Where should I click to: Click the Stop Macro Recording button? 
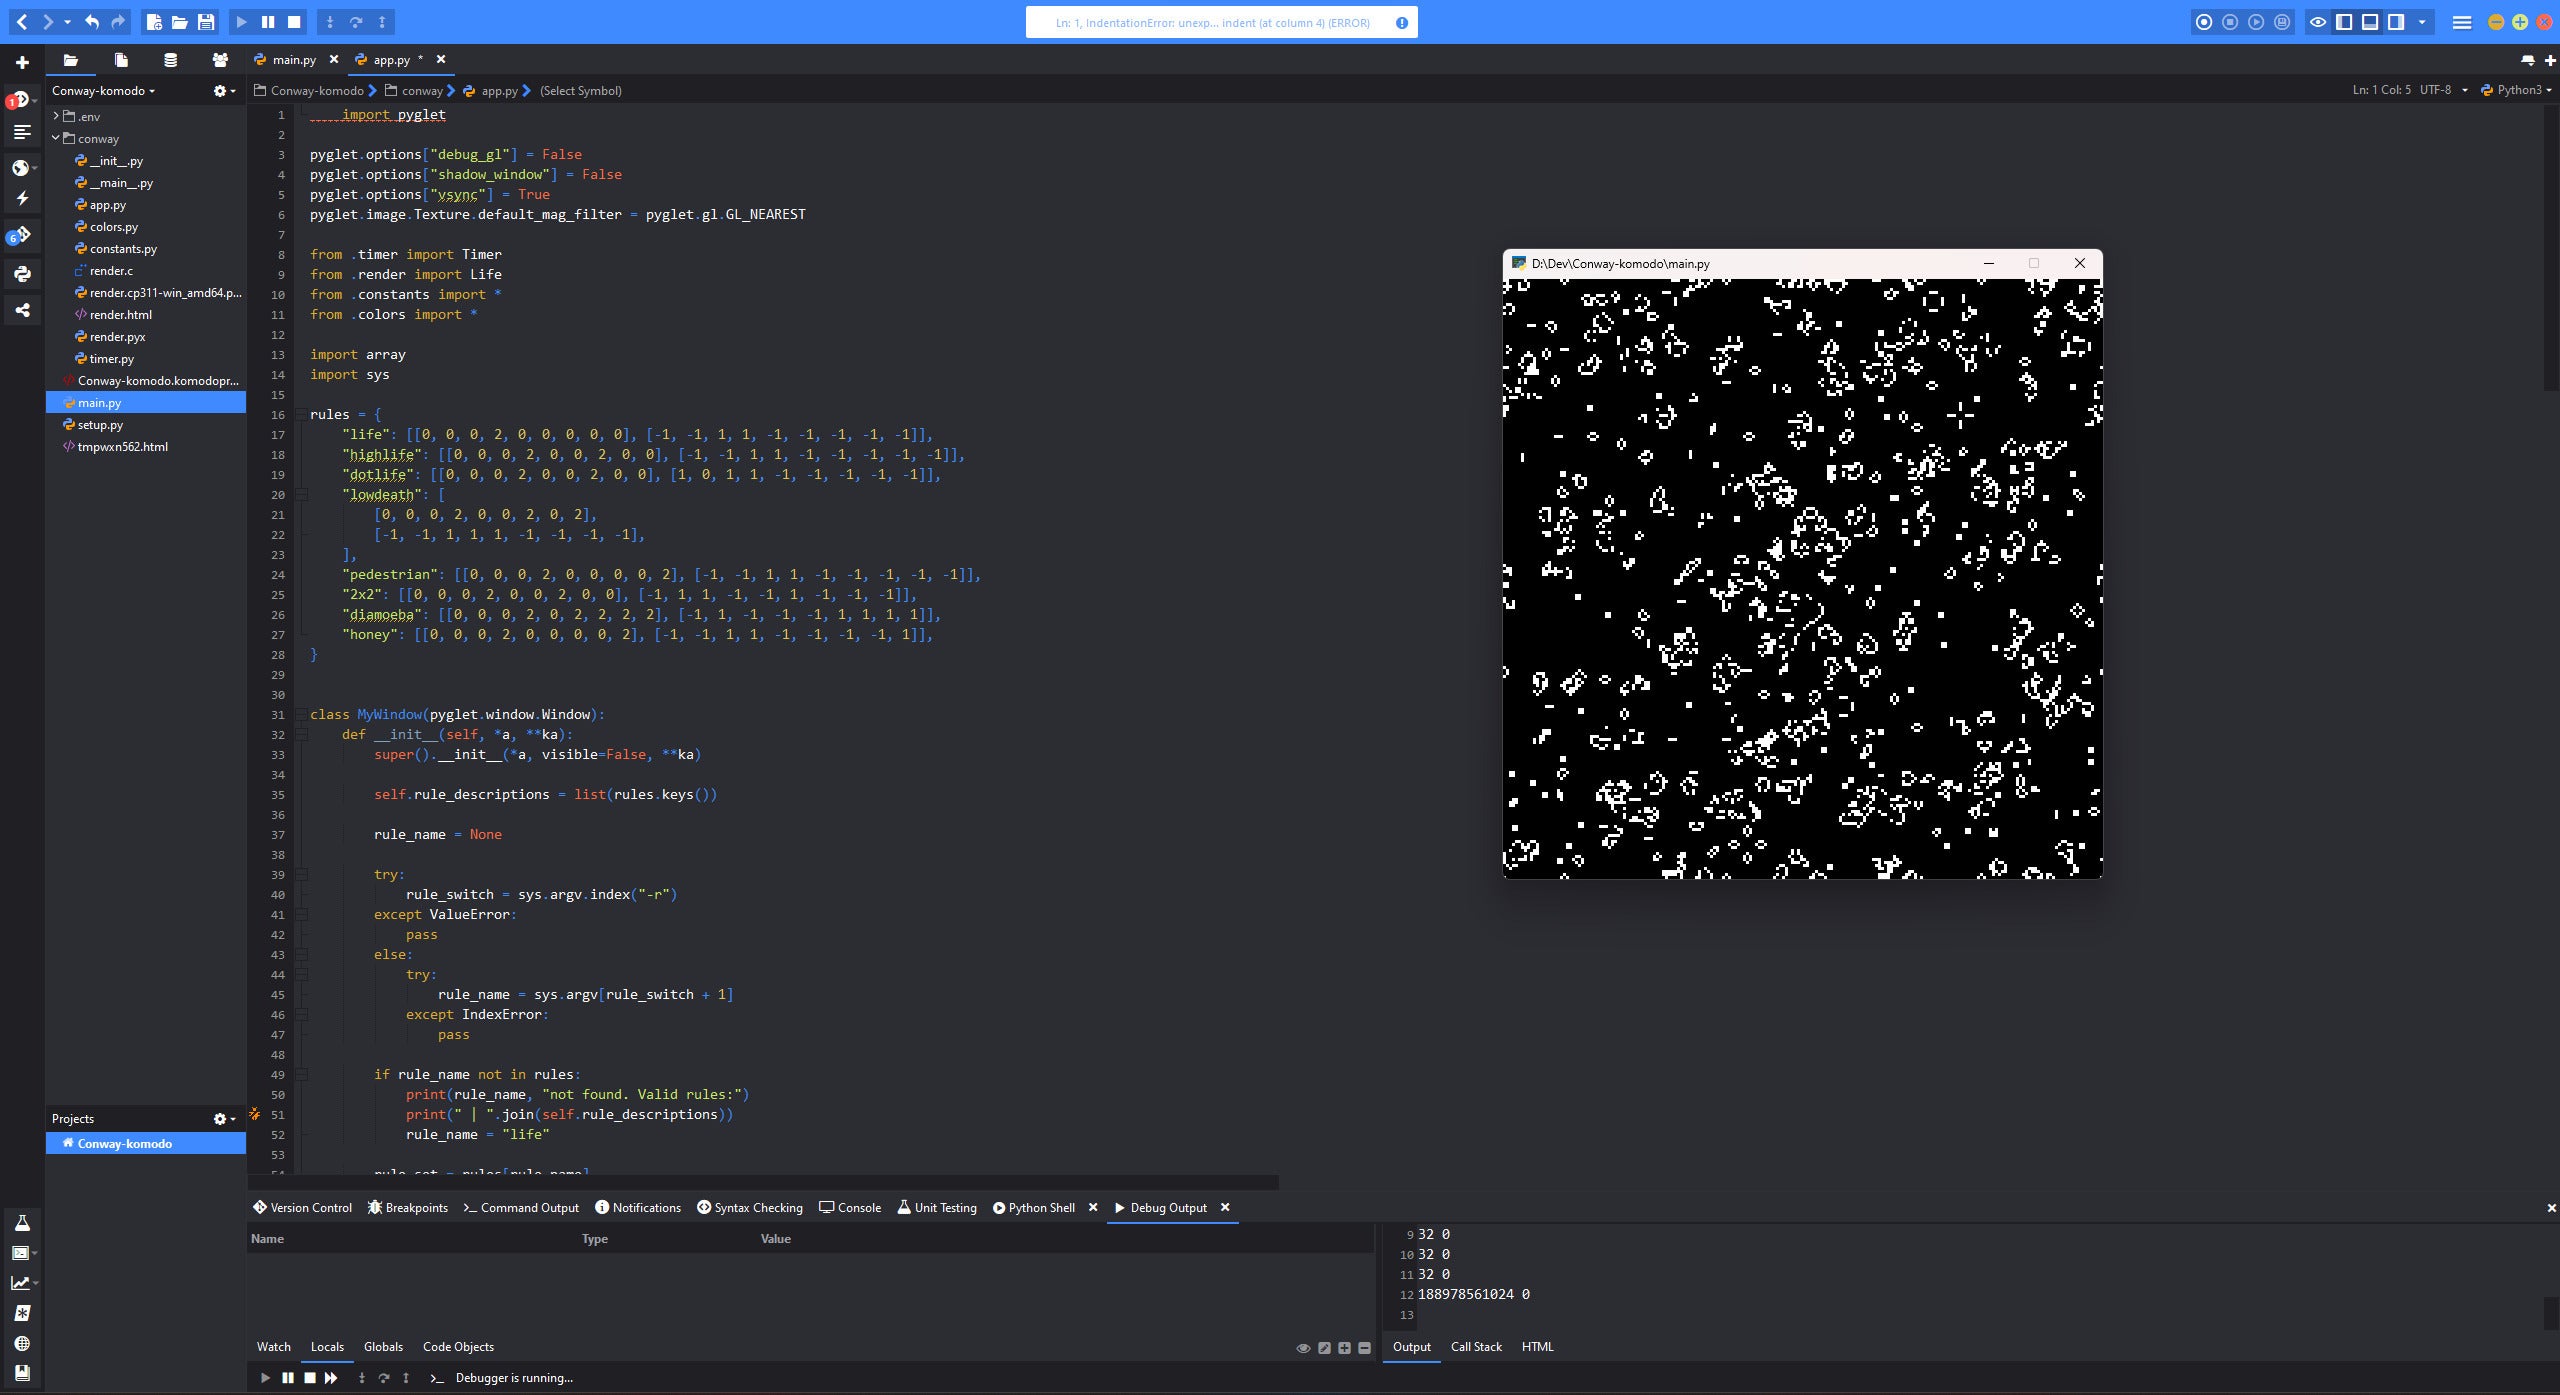[x=2230, y=22]
